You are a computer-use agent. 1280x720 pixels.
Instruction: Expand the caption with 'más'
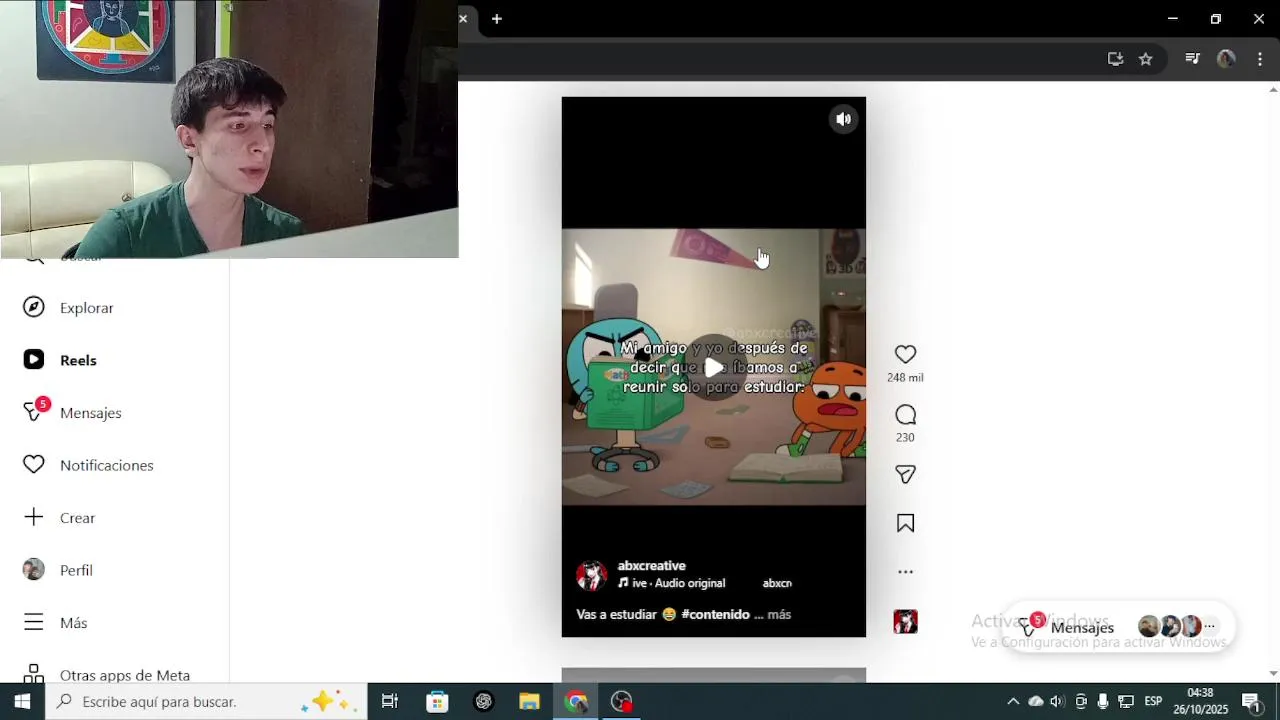point(779,614)
